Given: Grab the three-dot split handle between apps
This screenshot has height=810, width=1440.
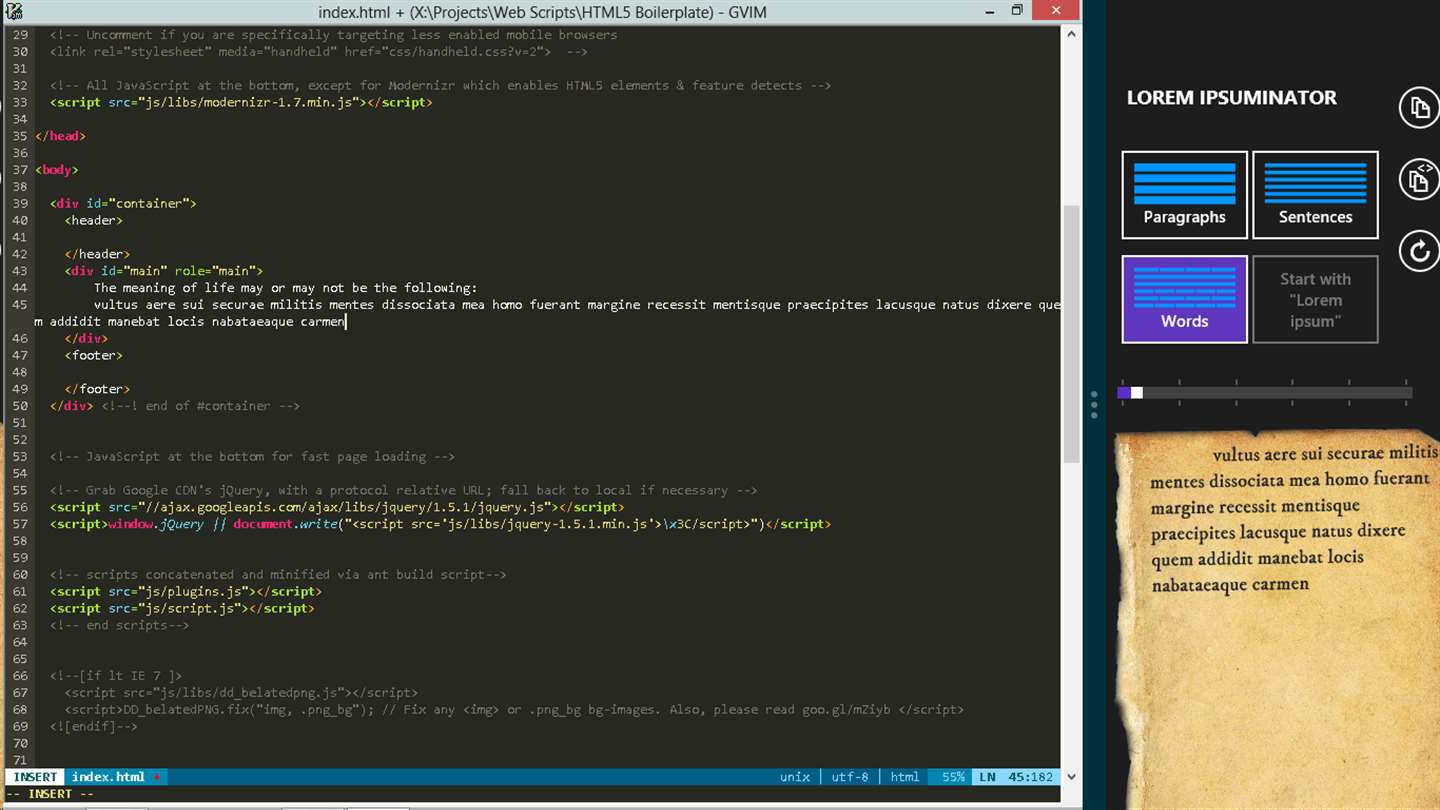Looking at the screenshot, I should (1095, 404).
